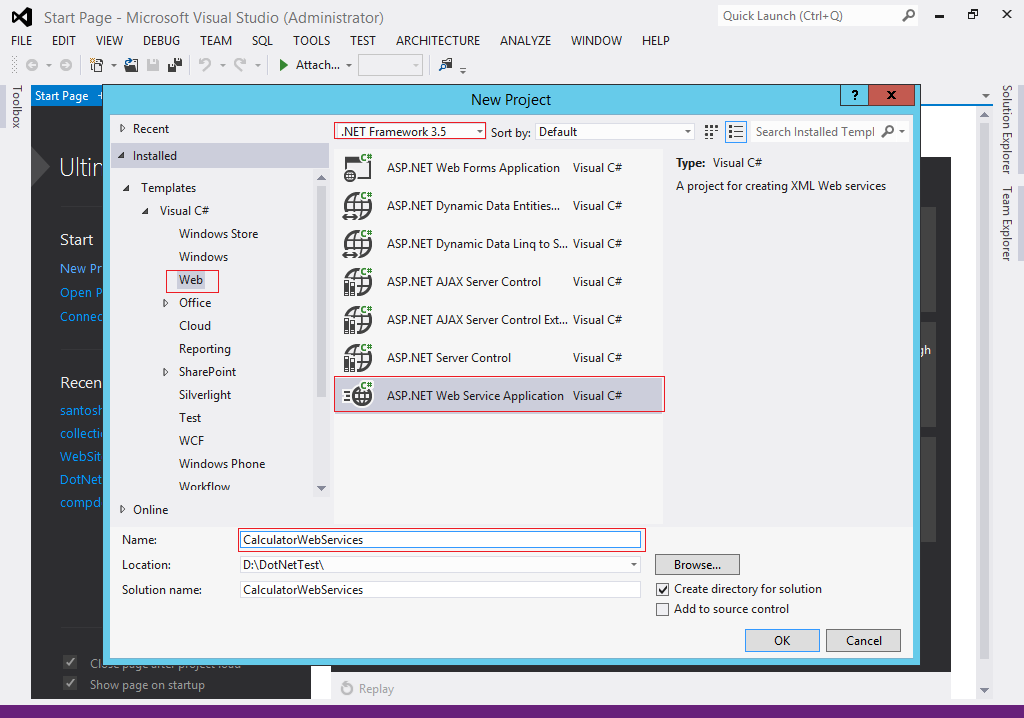
Task: Switch templates to medium list view
Action: pyautogui.click(x=736, y=132)
